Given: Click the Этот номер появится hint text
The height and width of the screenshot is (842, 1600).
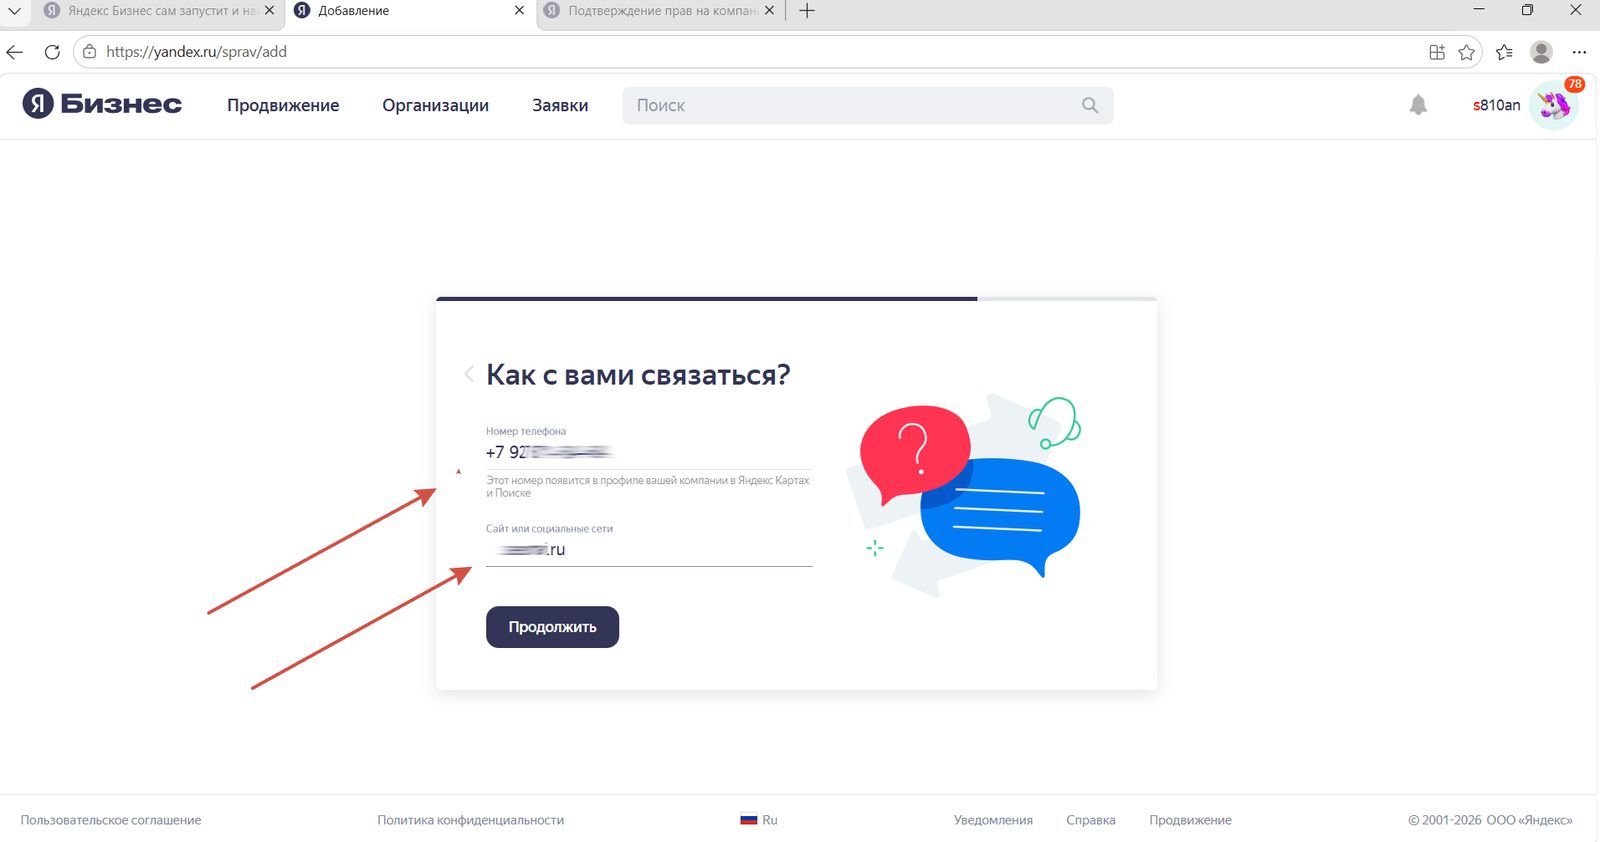Looking at the screenshot, I should [648, 487].
